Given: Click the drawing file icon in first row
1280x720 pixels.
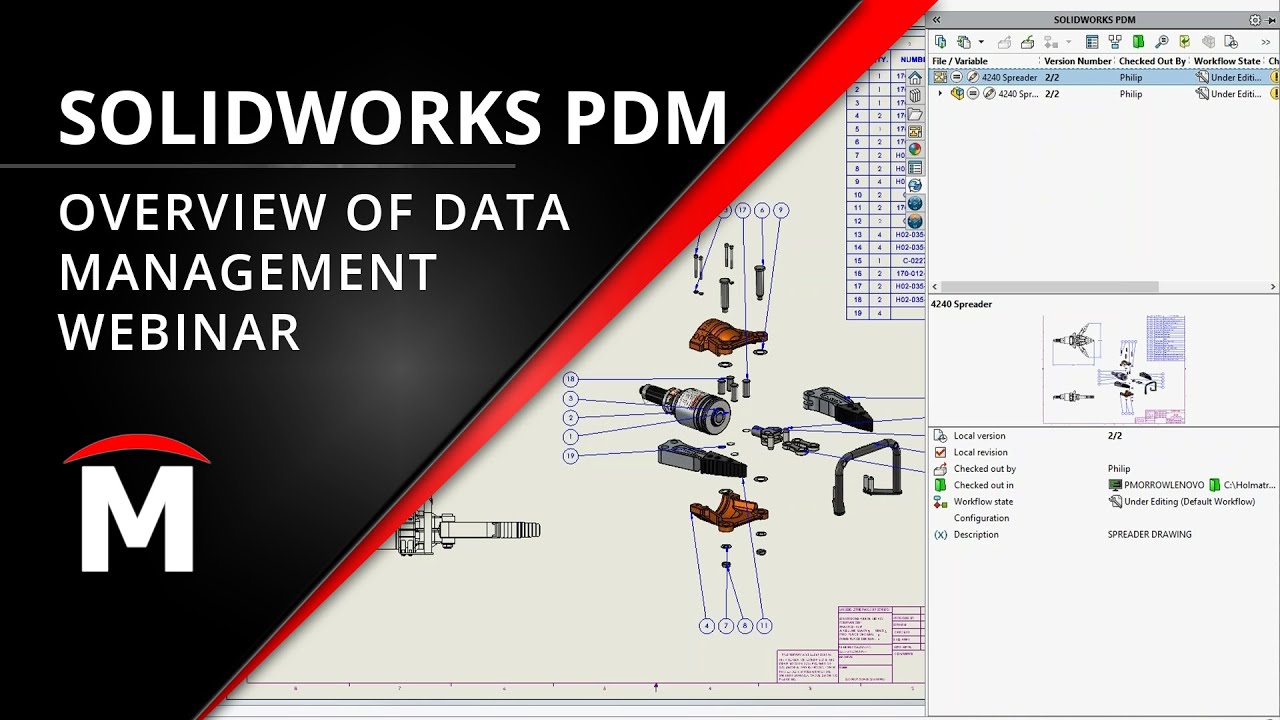Looking at the screenshot, I should coord(940,77).
